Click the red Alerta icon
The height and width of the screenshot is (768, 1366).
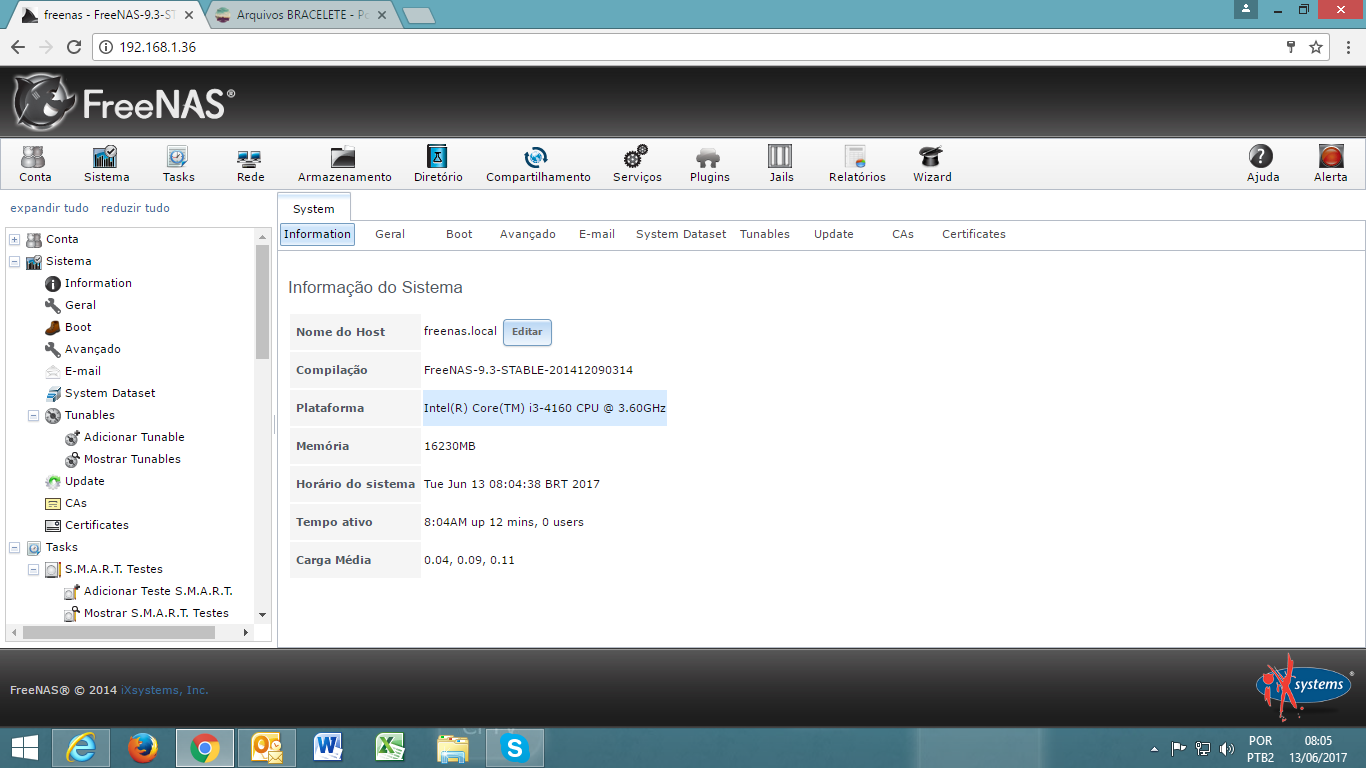click(1330, 164)
